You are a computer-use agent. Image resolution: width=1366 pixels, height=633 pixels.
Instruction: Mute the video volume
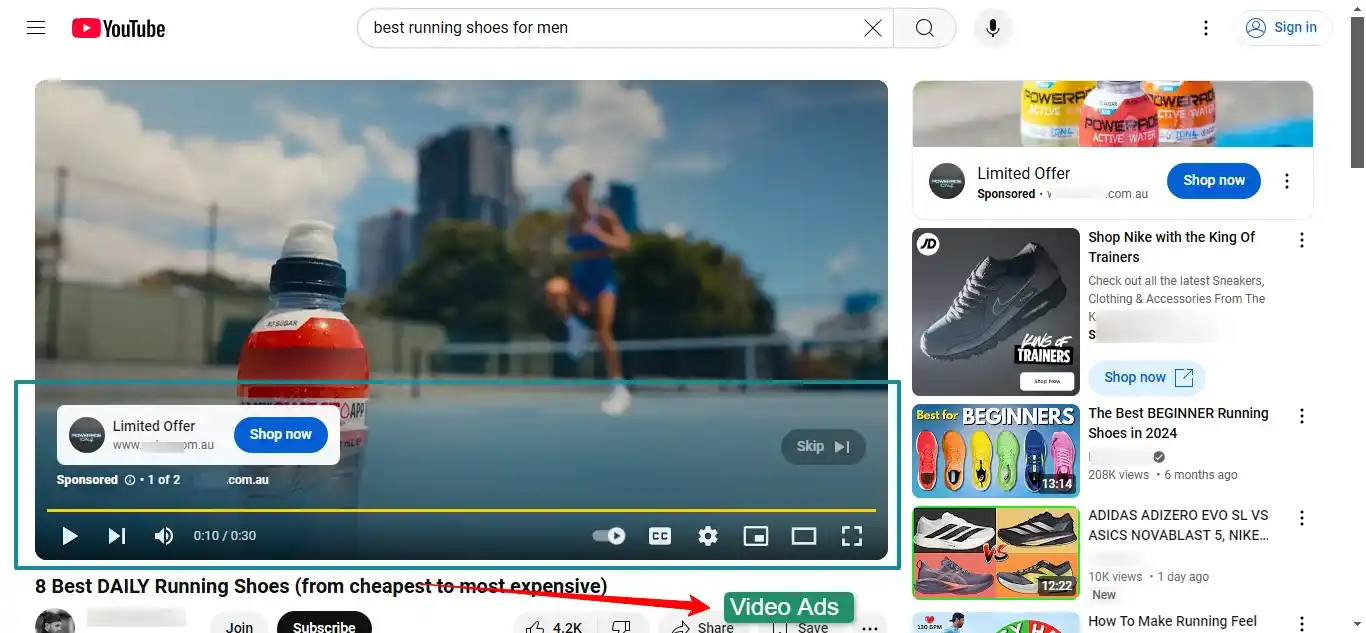point(164,536)
